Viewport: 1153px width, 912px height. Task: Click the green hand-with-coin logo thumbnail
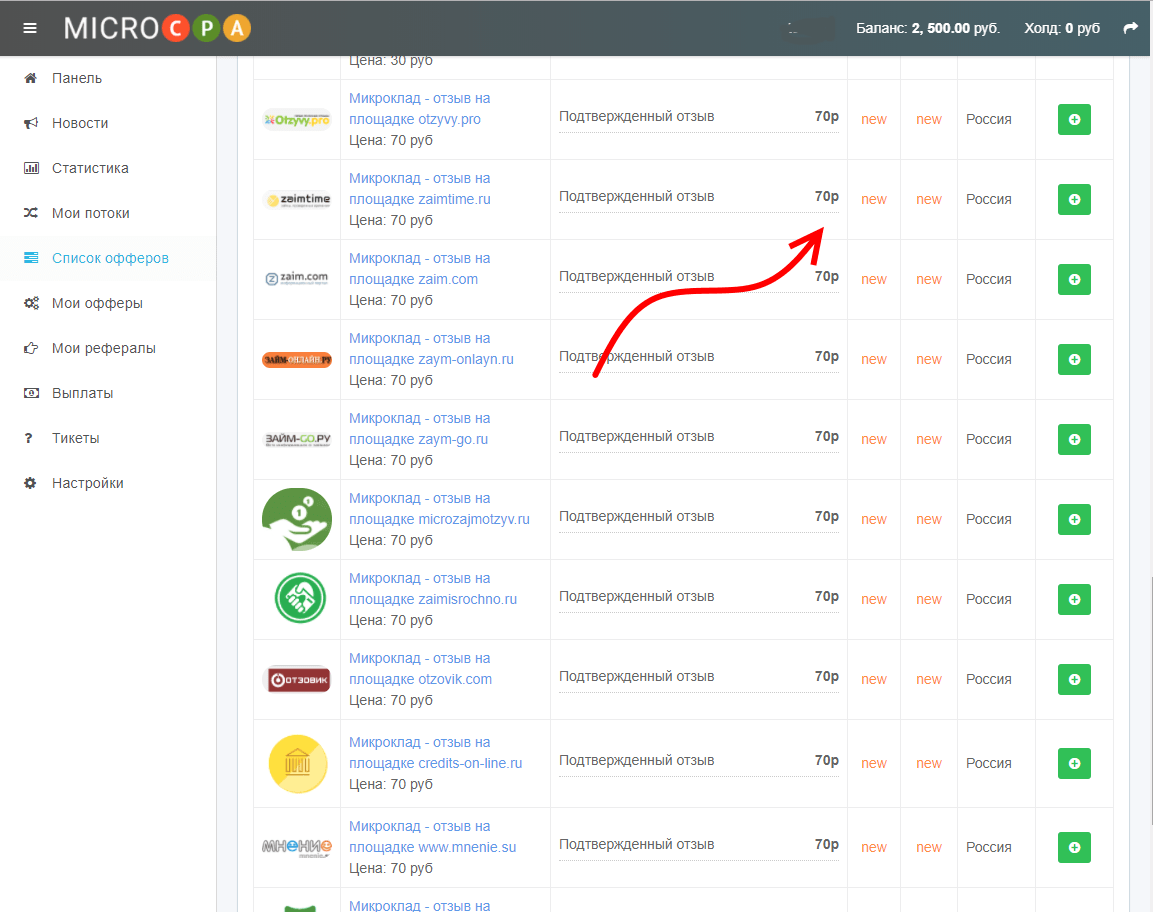(x=297, y=519)
